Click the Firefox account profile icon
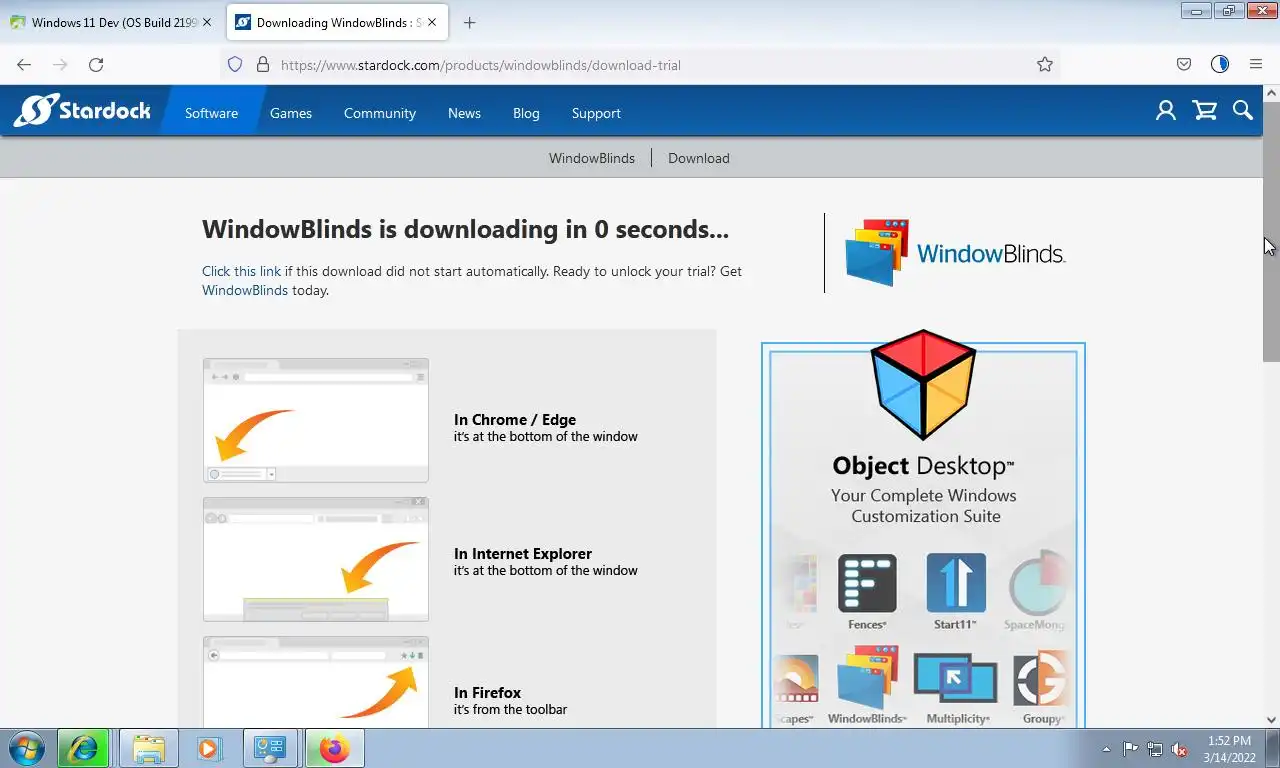 coord(1220,65)
